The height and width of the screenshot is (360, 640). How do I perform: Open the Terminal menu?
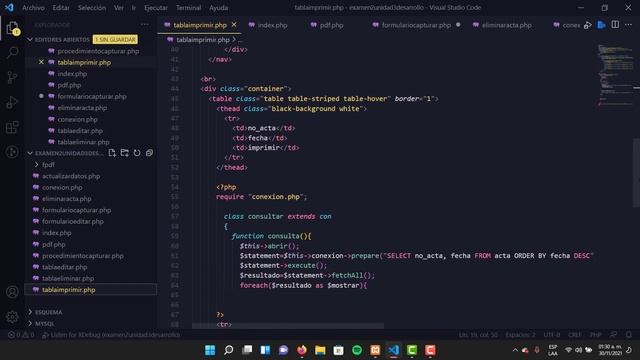pyautogui.click(x=189, y=8)
